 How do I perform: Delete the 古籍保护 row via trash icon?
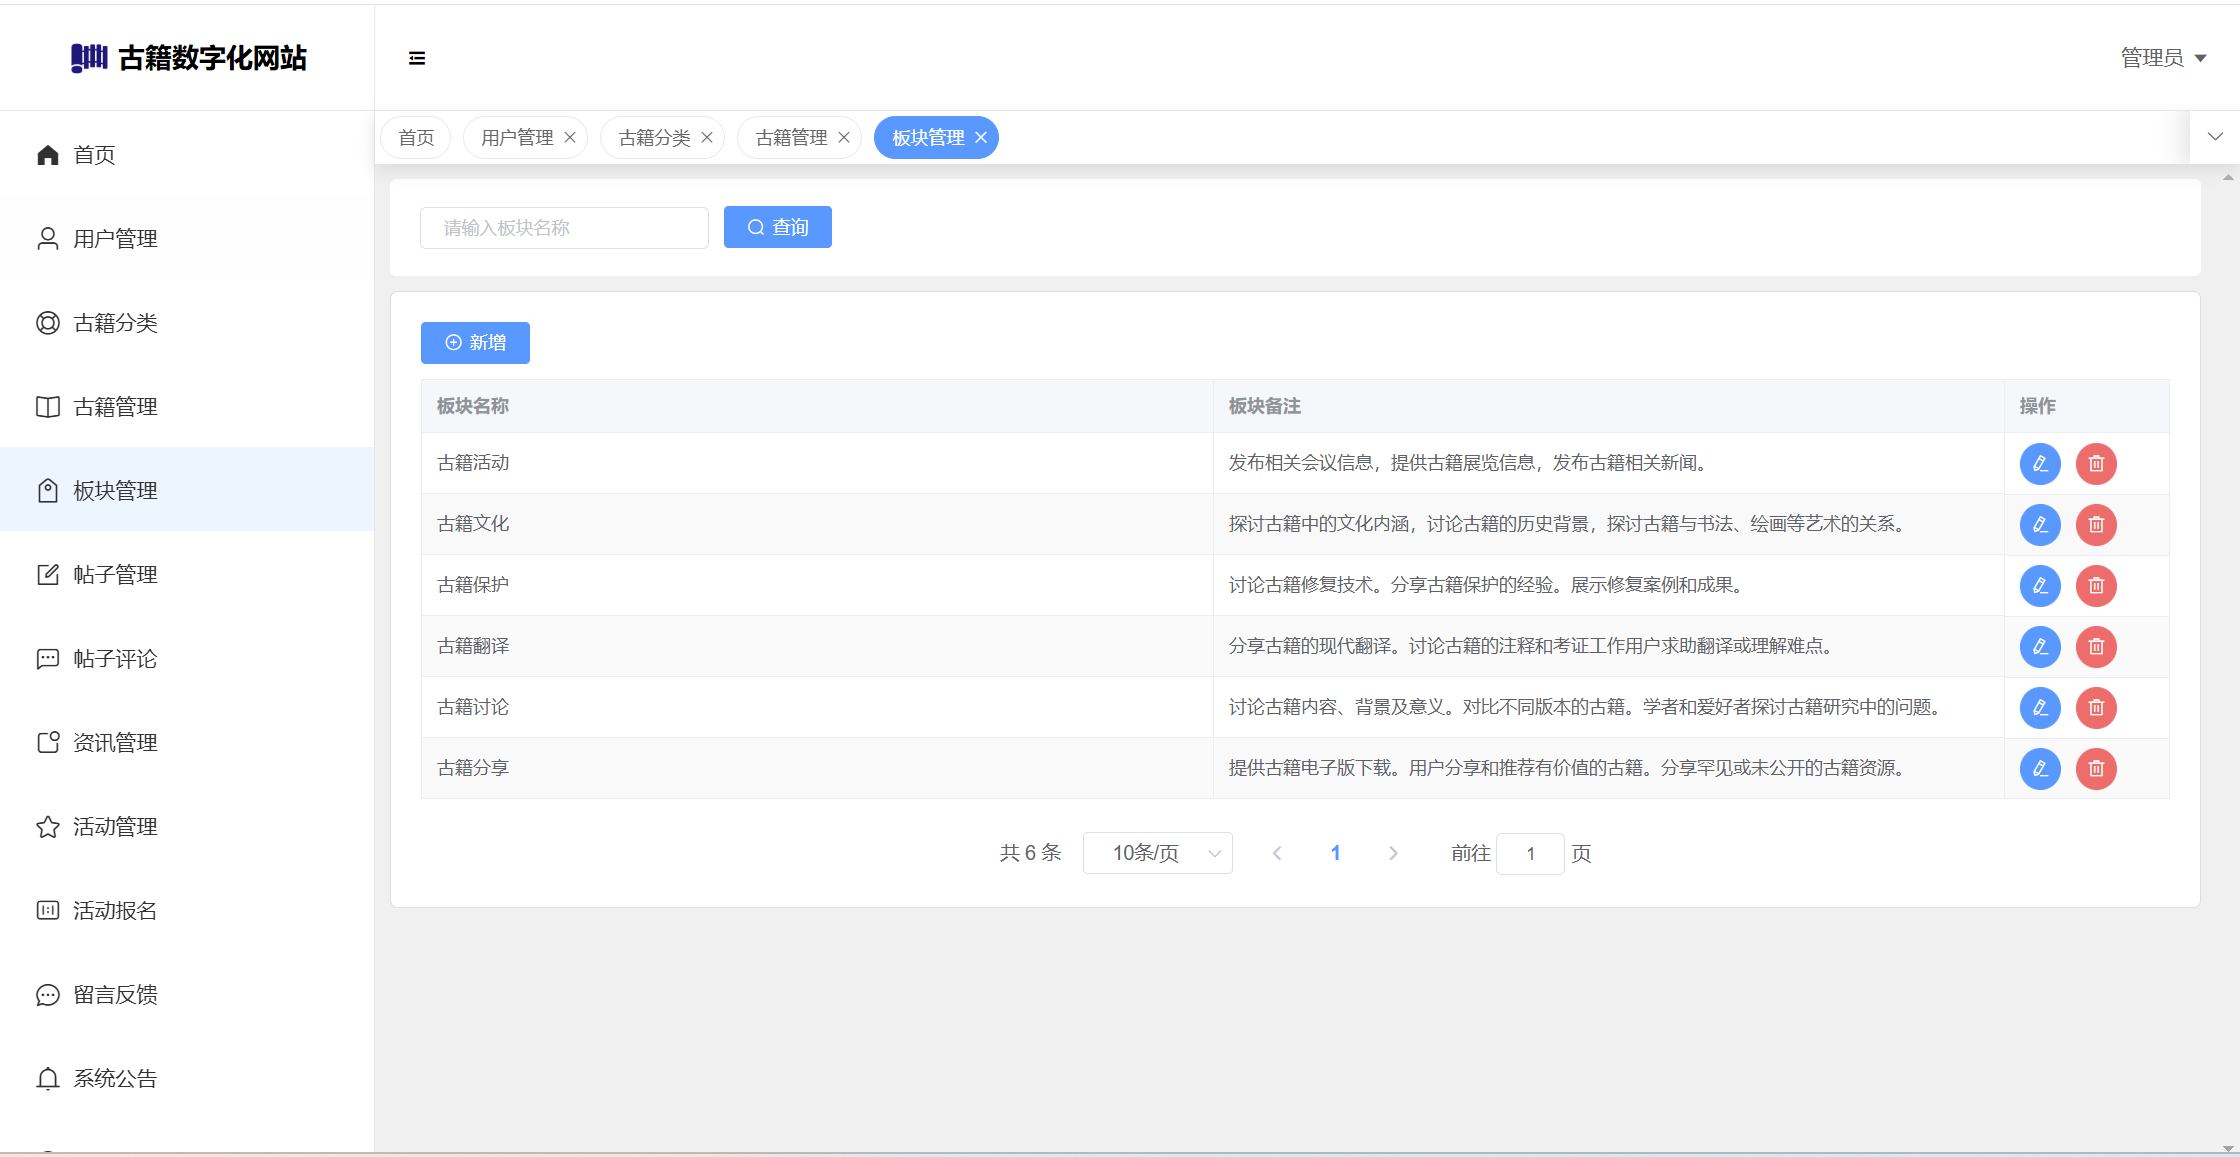click(2096, 586)
